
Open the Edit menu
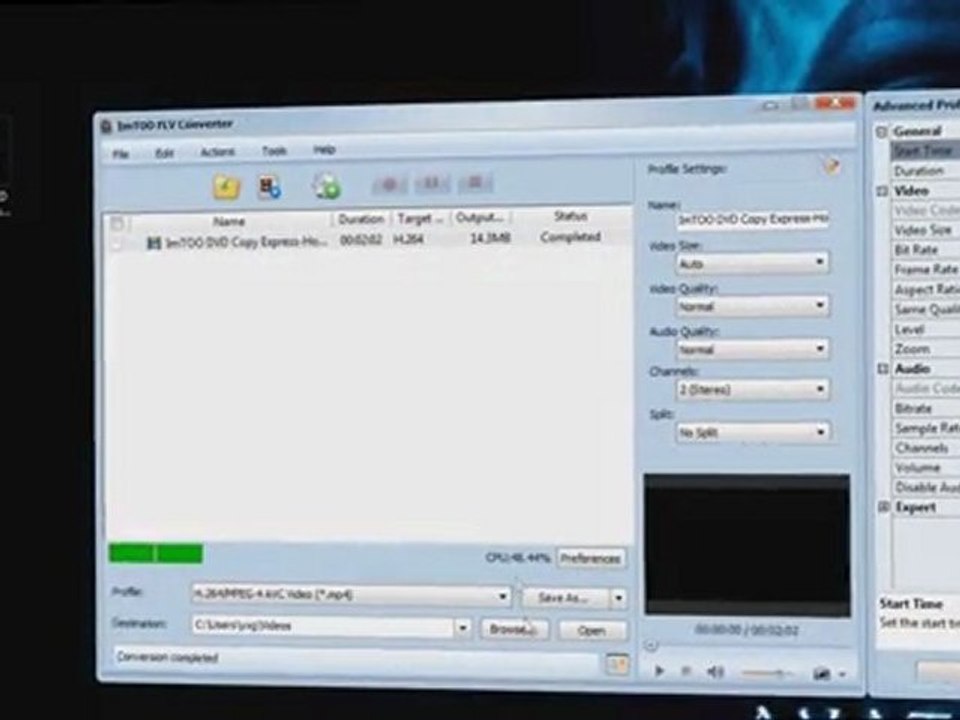164,153
